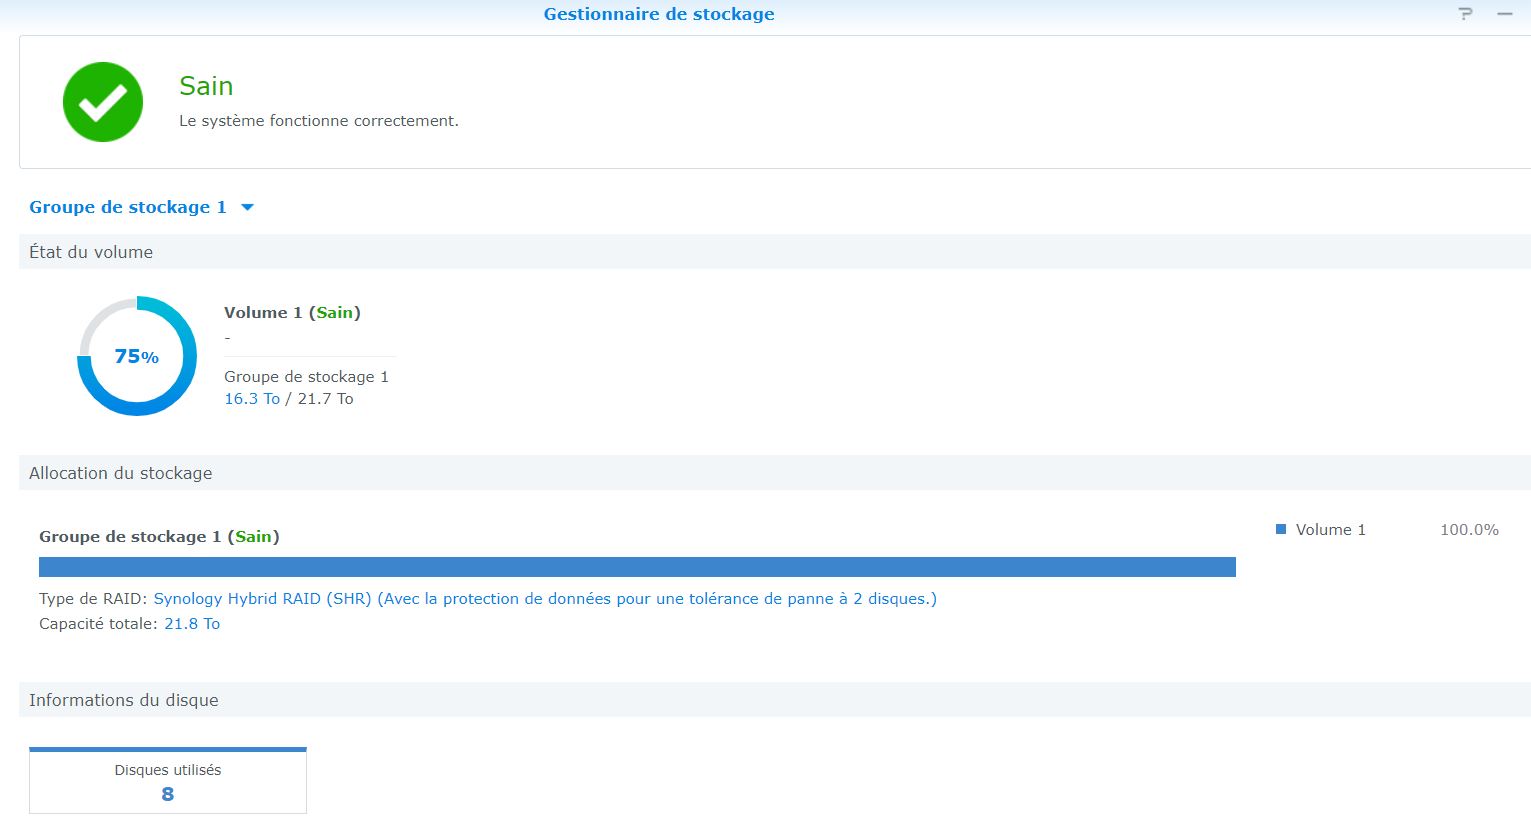Click the Capacité totale value 21.8 To
1531x826 pixels.
pos(192,624)
